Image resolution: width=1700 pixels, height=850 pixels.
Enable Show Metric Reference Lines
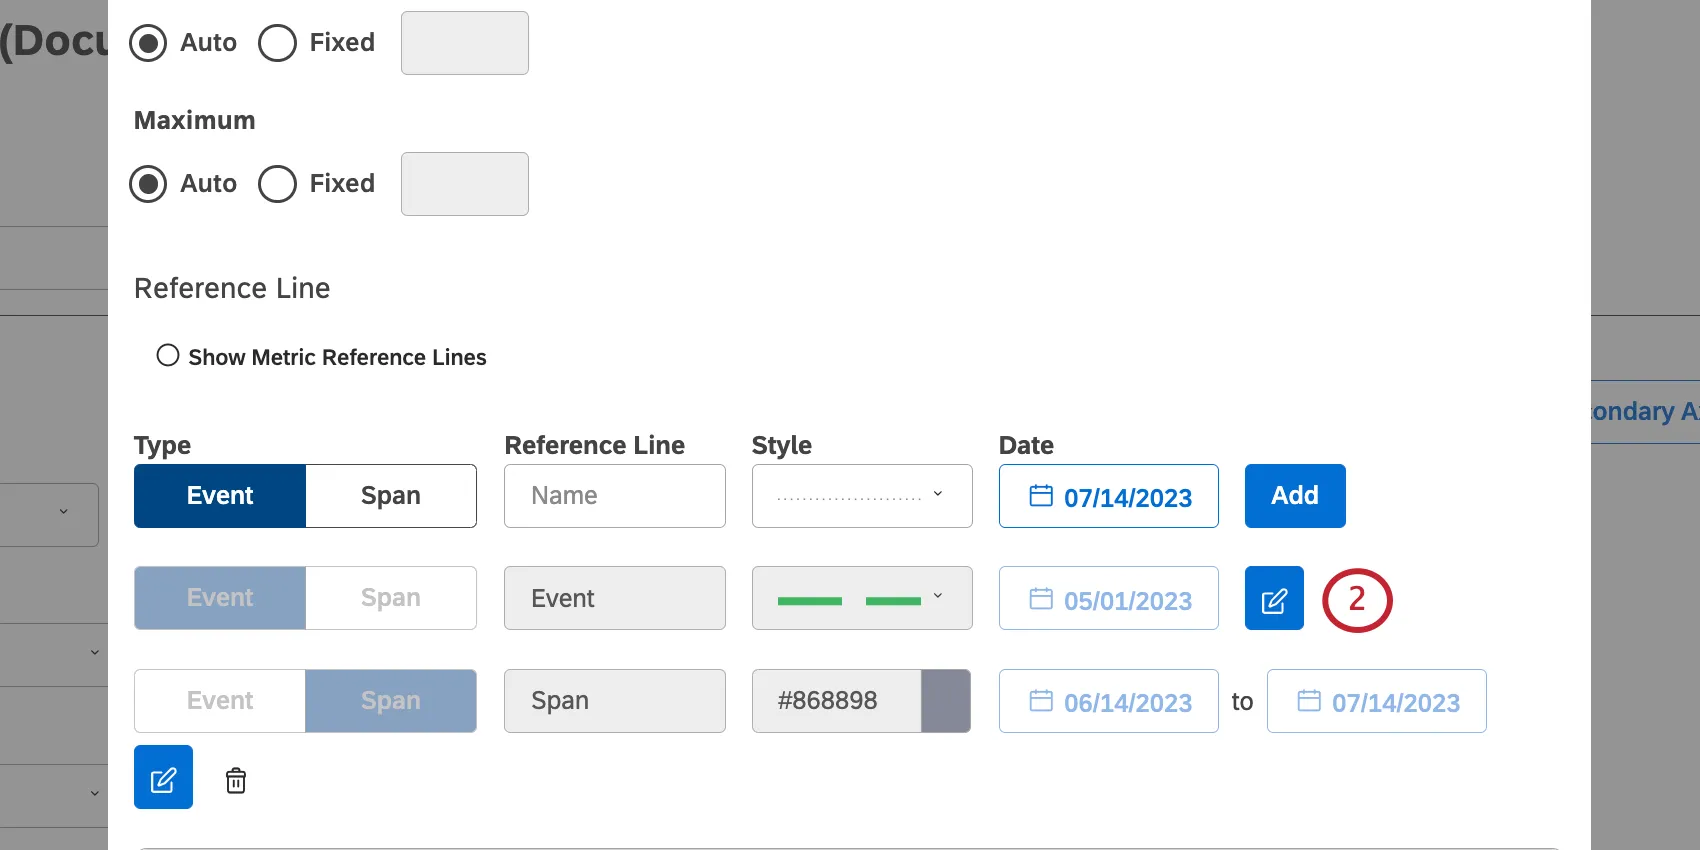pos(168,356)
